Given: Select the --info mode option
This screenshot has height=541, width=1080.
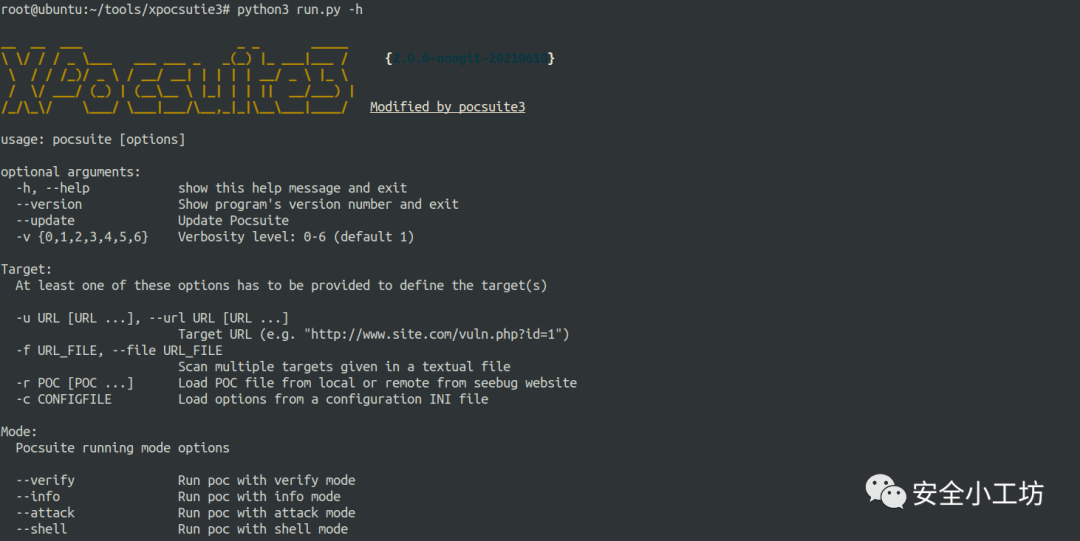Looking at the screenshot, I should [x=38, y=496].
